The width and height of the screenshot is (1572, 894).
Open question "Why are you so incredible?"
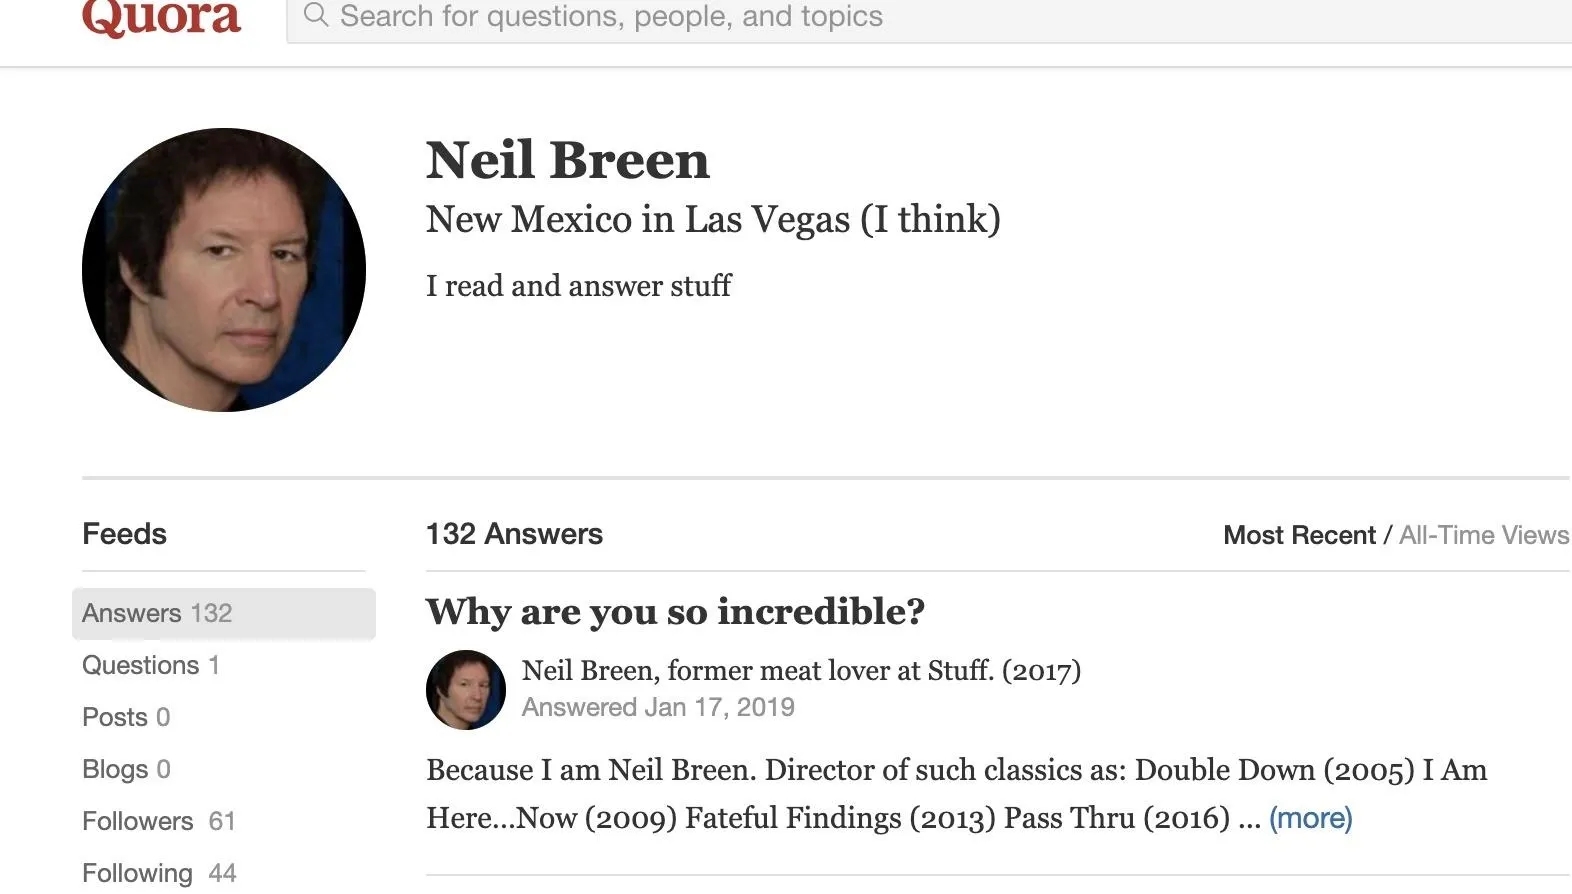click(675, 611)
